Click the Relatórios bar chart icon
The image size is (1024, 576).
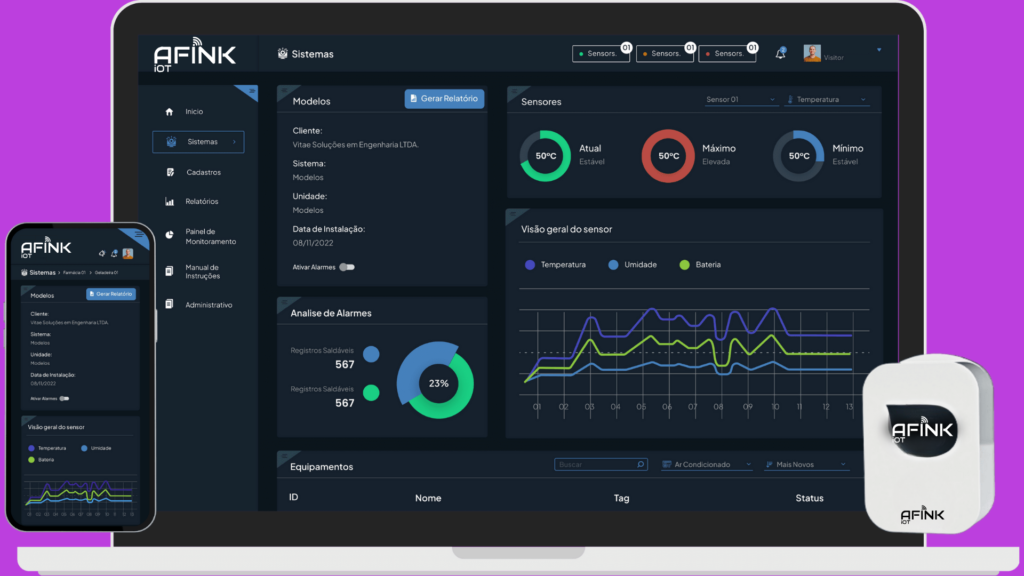tap(169, 202)
